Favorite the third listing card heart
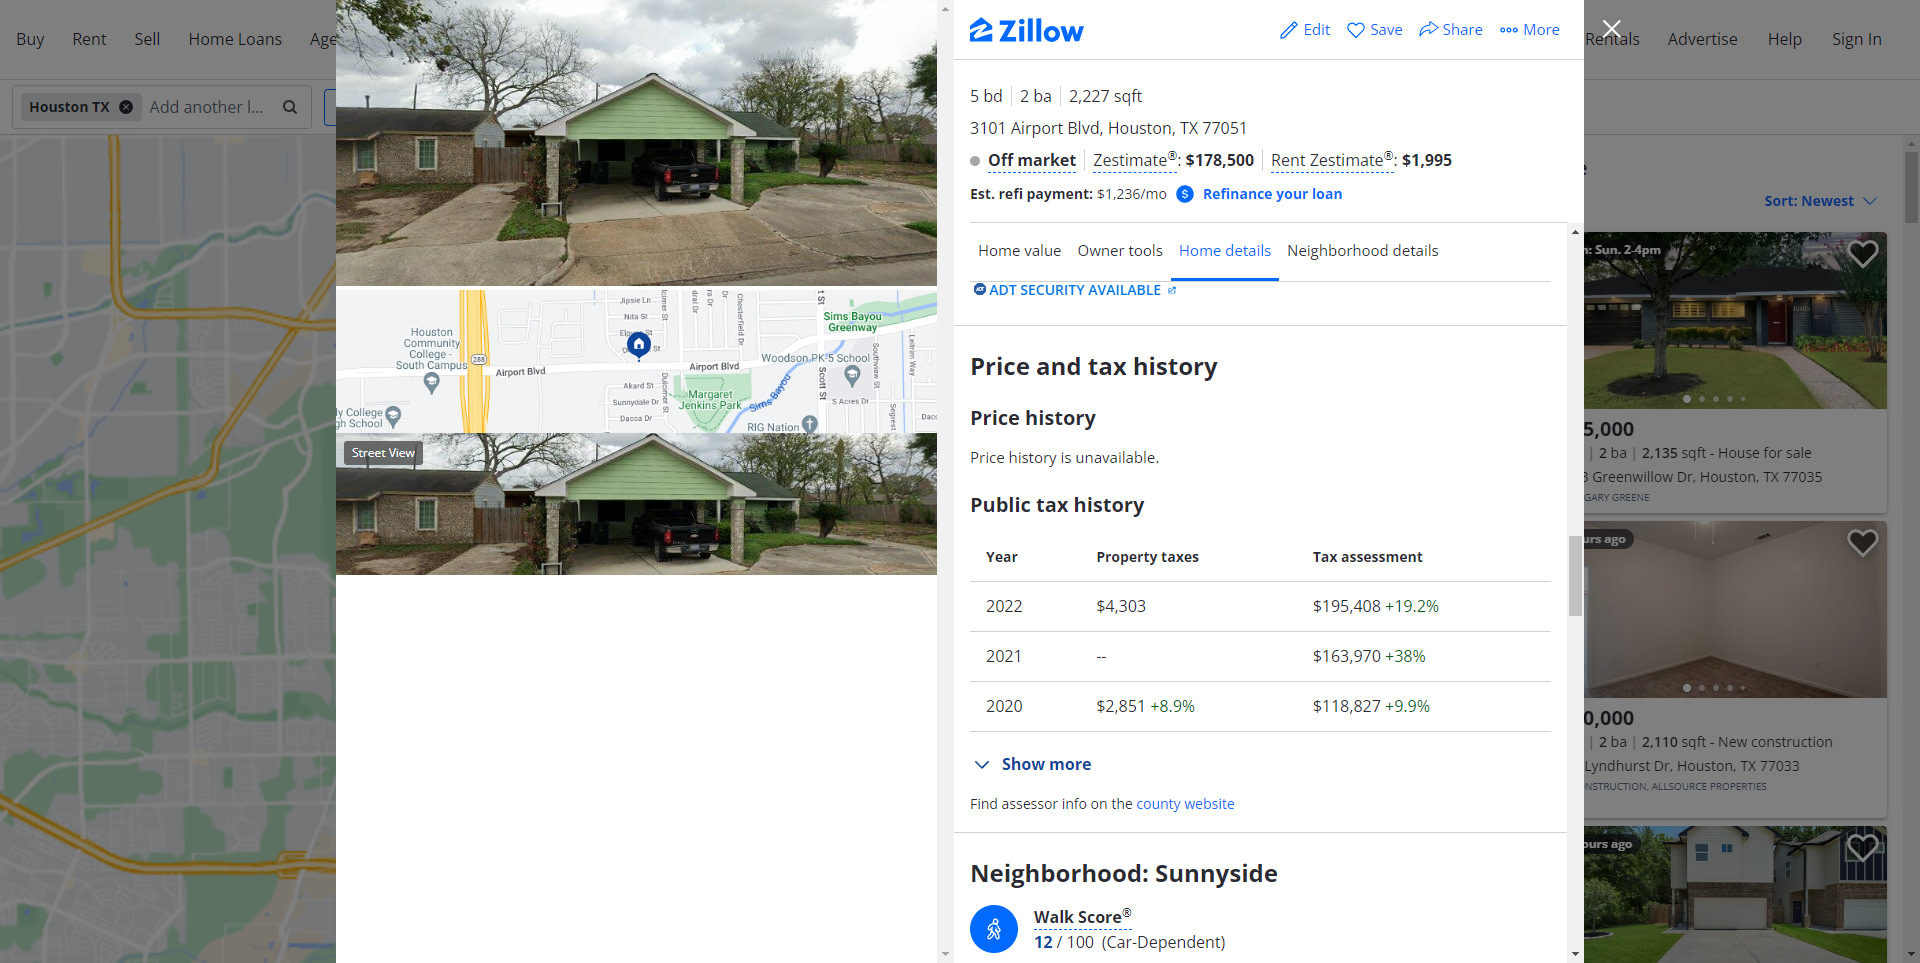The height and width of the screenshot is (963, 1920). 1862,847
